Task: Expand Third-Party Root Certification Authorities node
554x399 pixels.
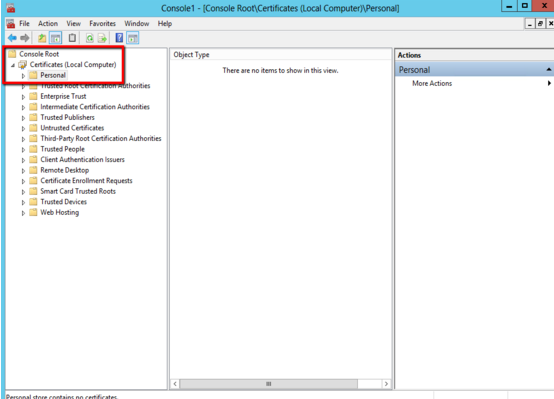Action: 23,139
